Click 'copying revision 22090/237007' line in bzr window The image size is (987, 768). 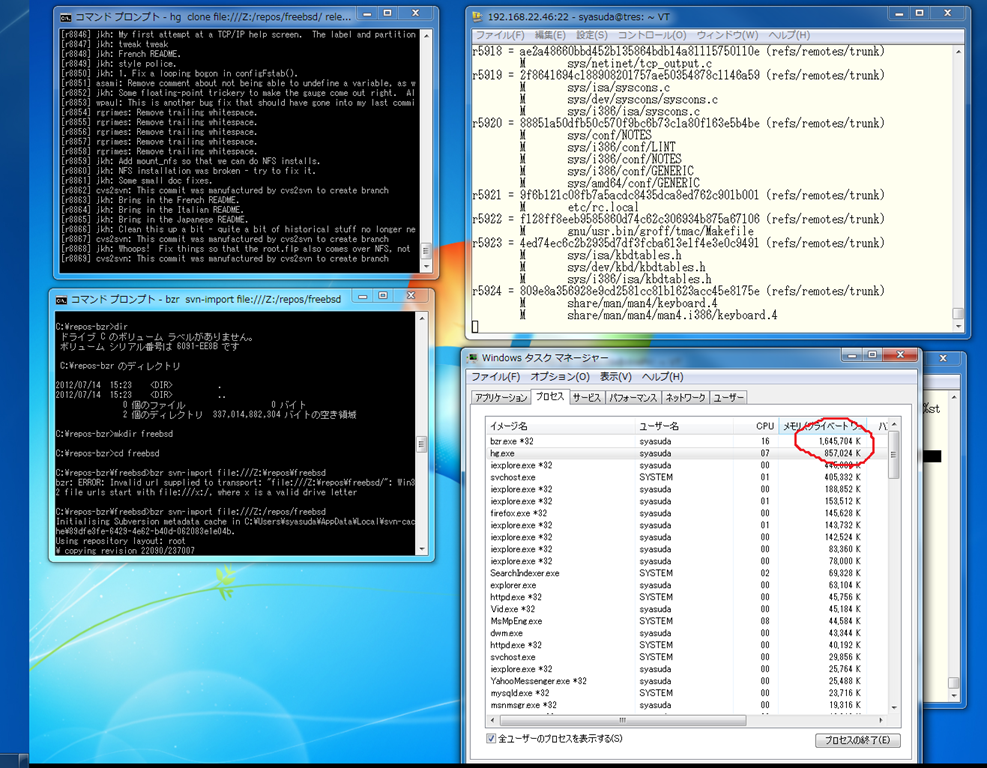(x=125, y=551)
